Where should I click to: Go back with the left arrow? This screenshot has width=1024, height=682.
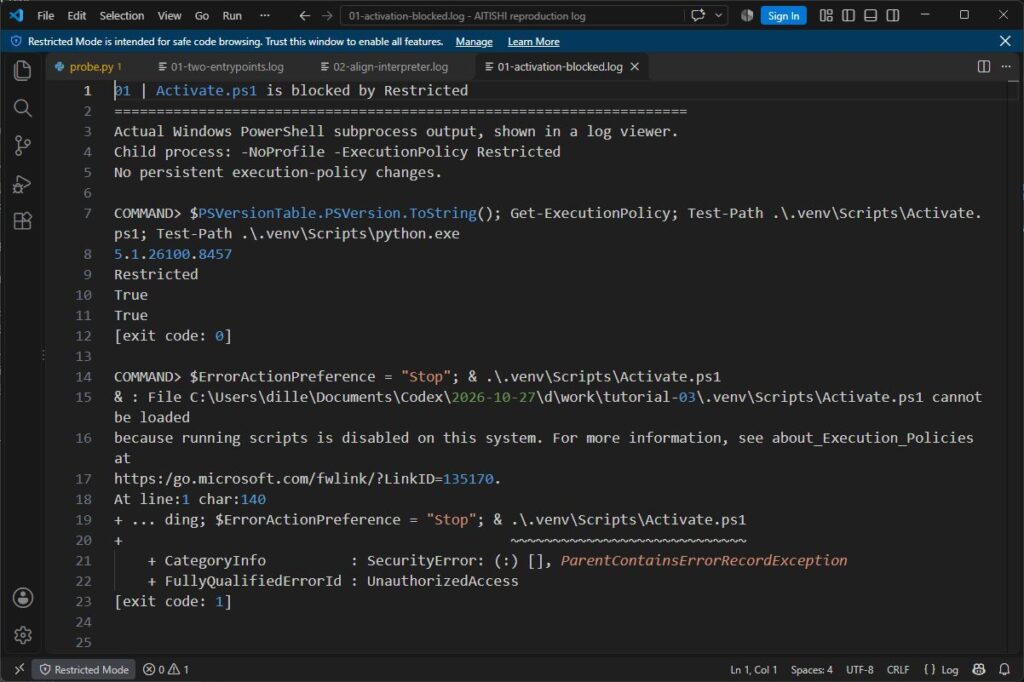point(304,16)
